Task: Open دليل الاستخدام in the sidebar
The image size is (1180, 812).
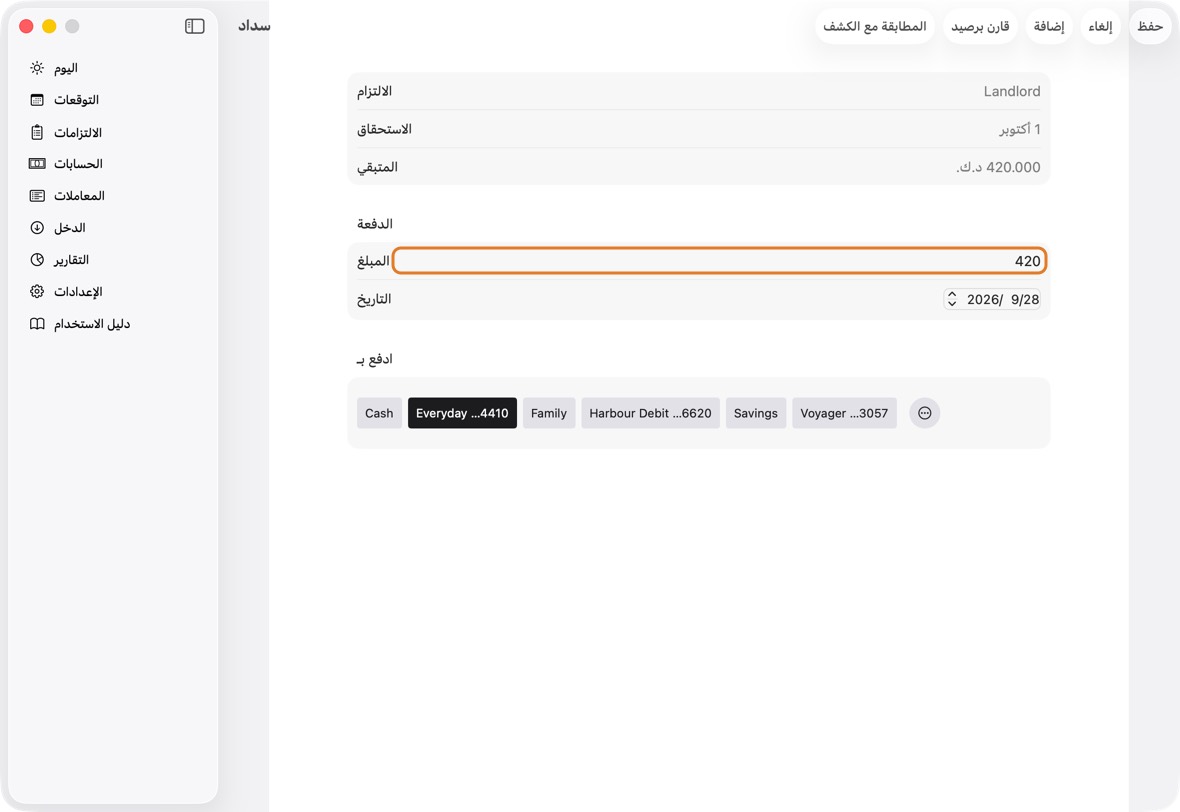Action: click(x=113, y=324)
